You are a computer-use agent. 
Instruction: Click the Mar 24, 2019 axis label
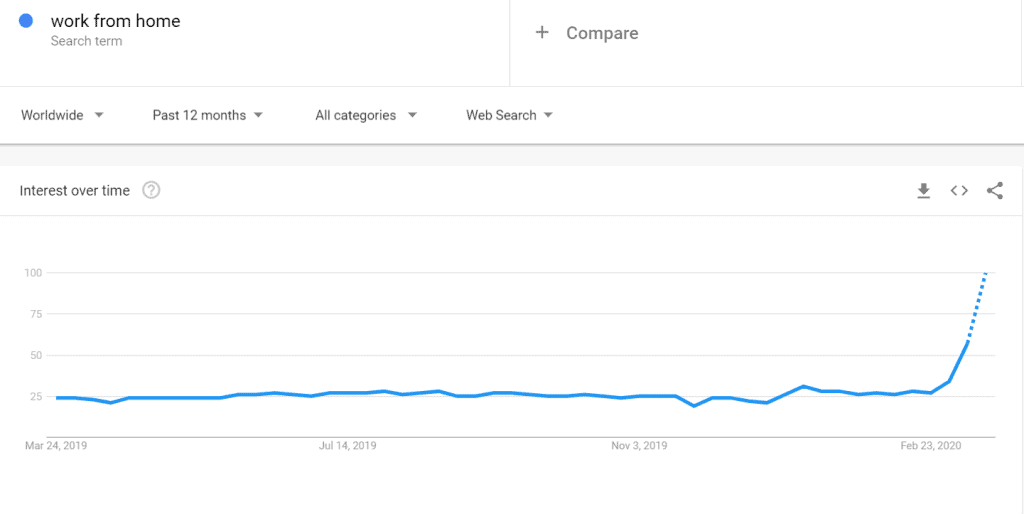(56, 446)
